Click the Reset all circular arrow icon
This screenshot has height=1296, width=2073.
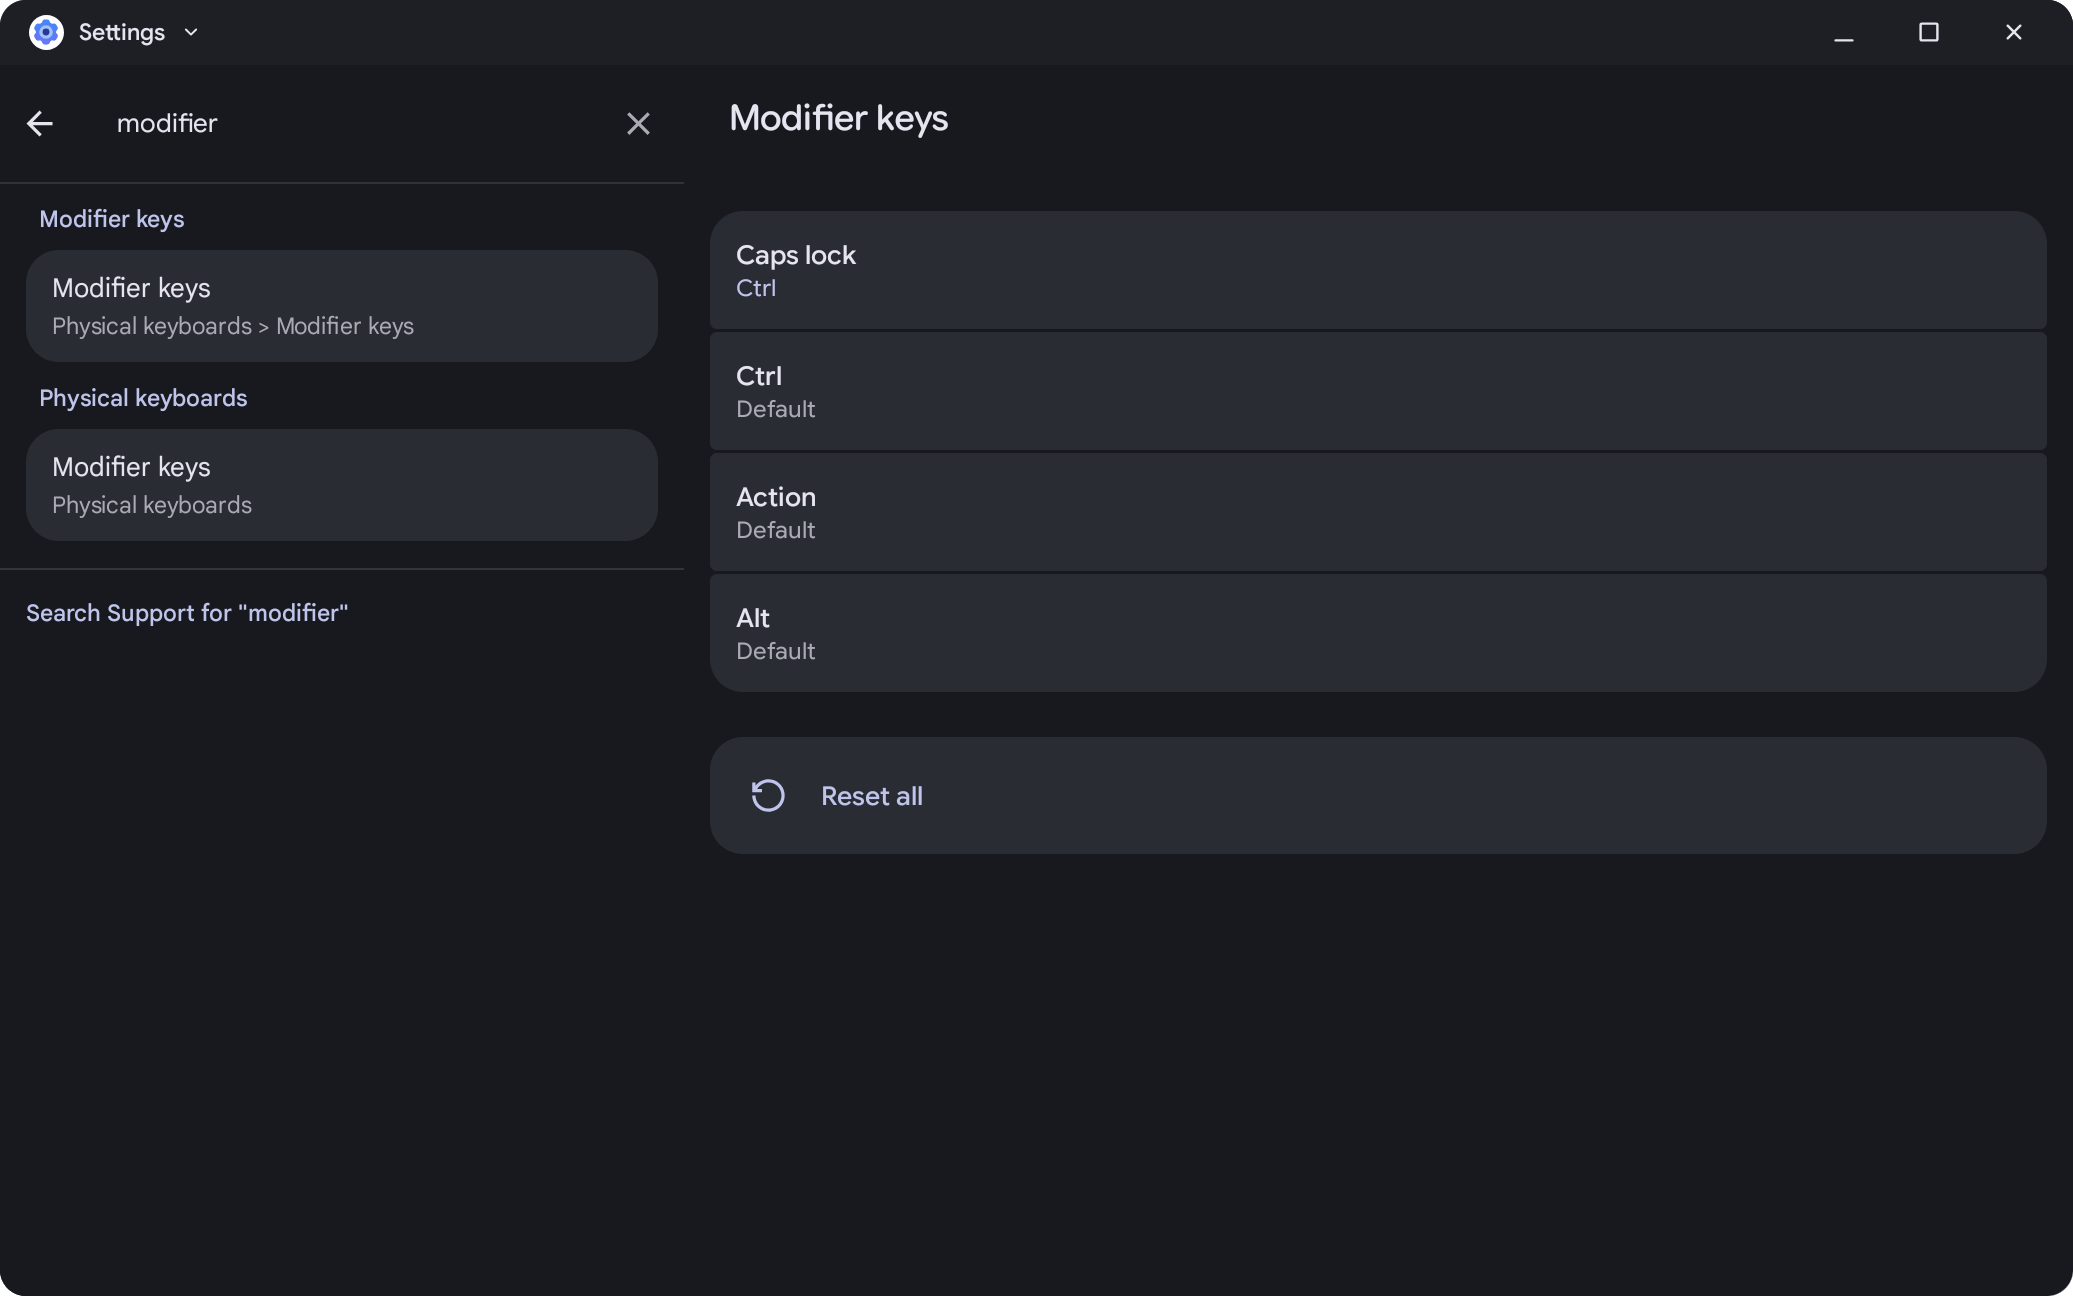point(768,796)
